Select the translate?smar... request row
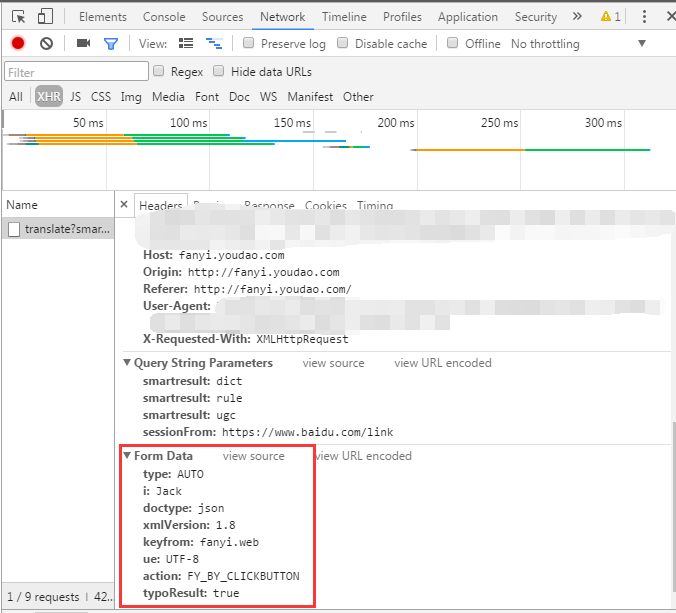This screenshot has height=613, width=676. pos(58,229)
